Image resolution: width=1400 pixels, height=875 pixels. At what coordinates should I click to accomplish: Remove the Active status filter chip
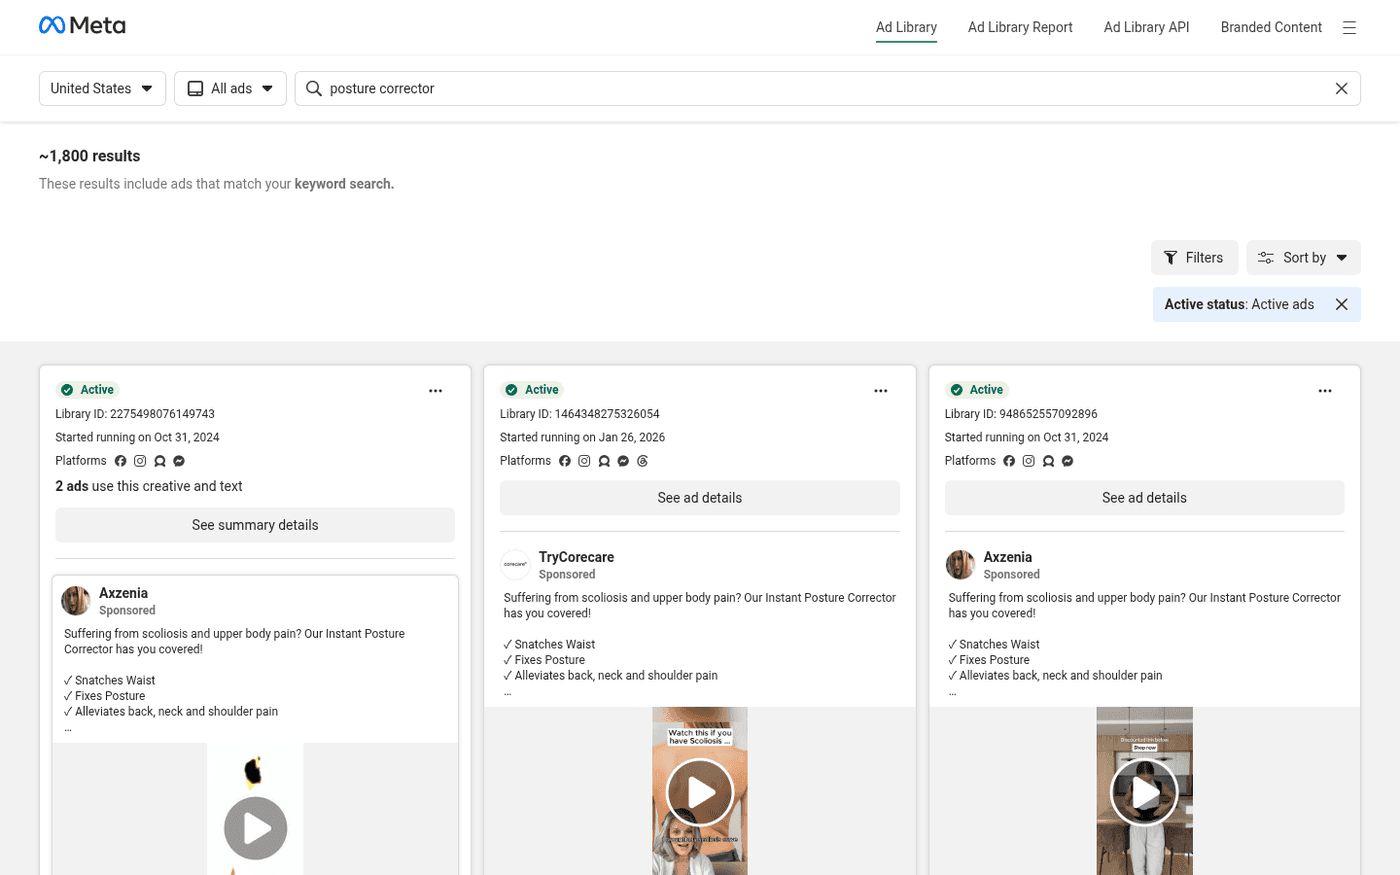1341,304
